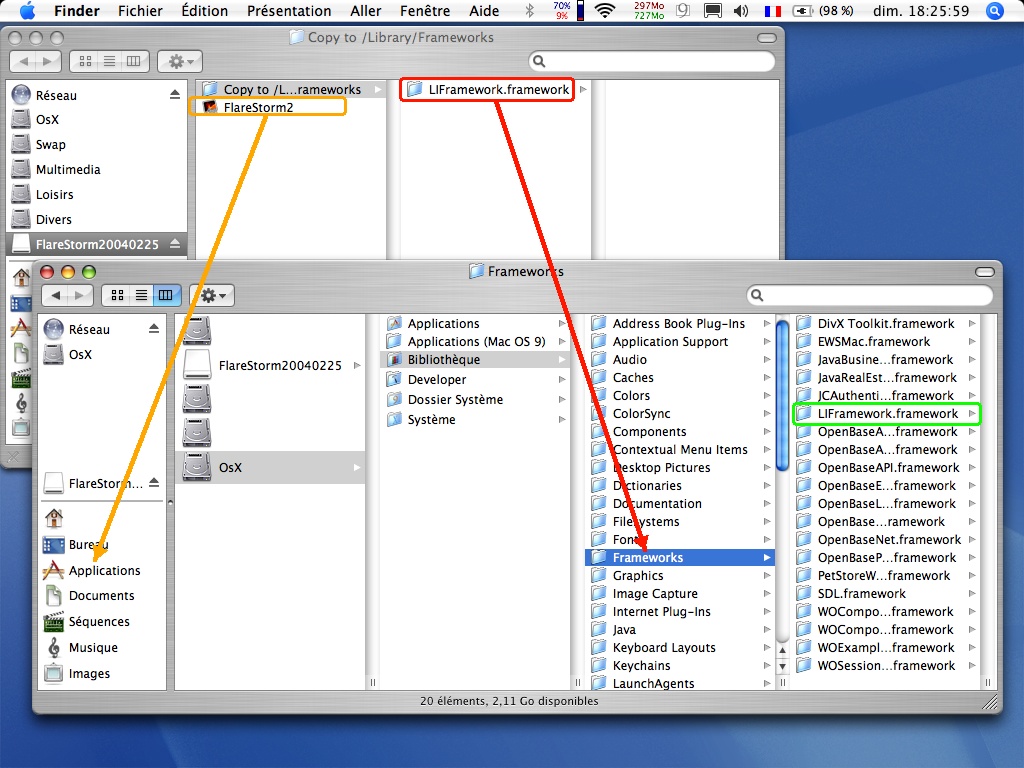Screen dimensions: 1024x768
Task: Expand Dossier Système folder arrow
Action: coord(562,400)
